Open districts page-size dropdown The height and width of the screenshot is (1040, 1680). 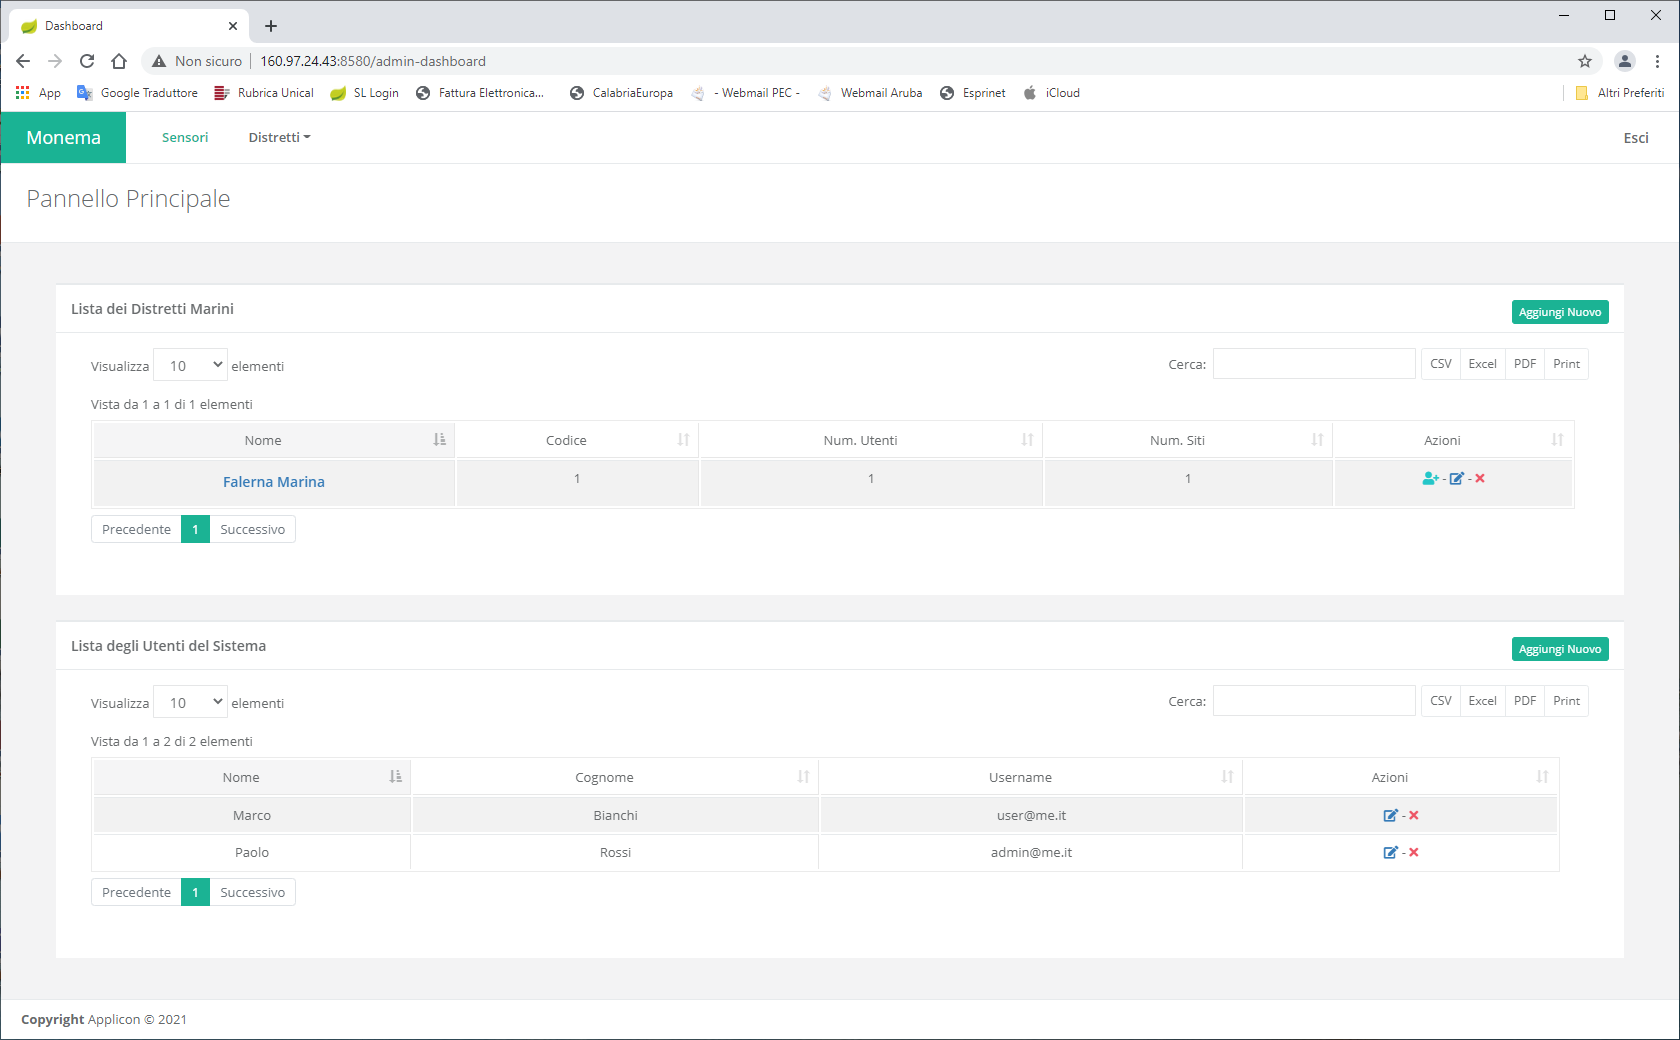[x=191, y=366]
